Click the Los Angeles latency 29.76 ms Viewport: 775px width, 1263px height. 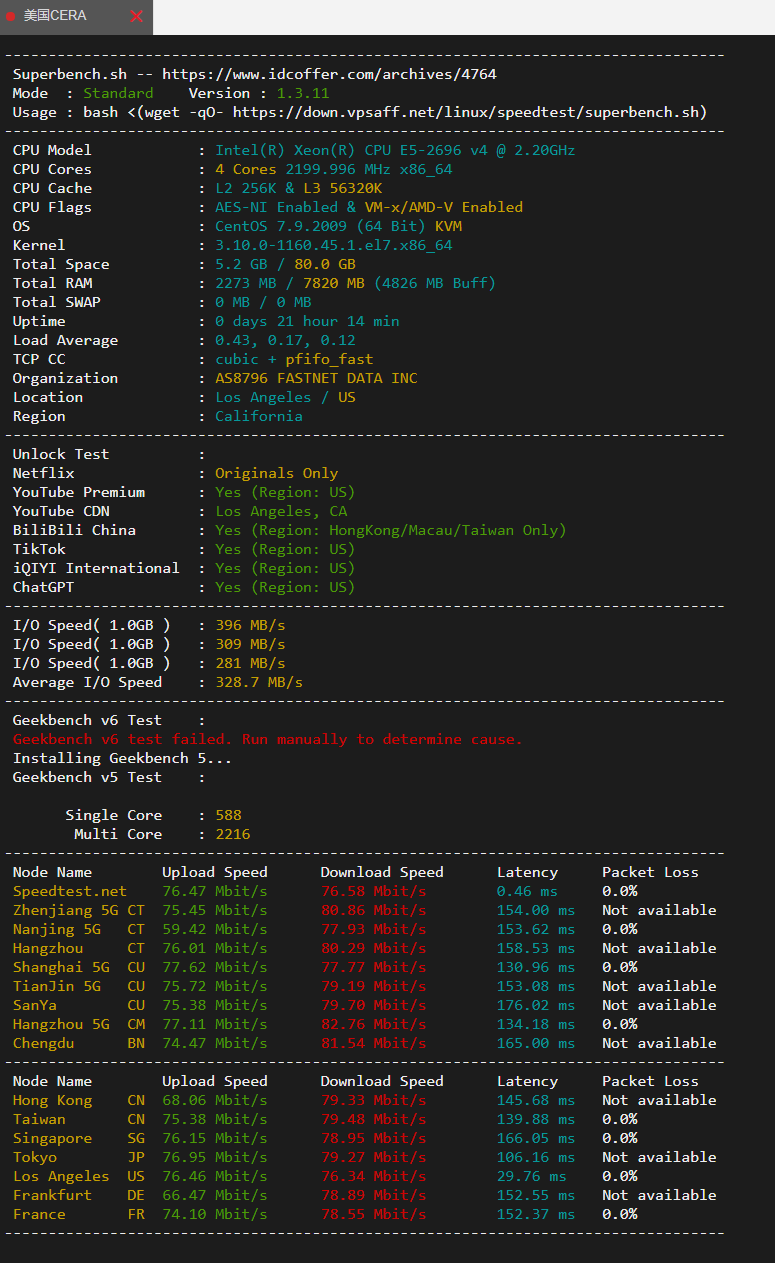coord(531,1176)
